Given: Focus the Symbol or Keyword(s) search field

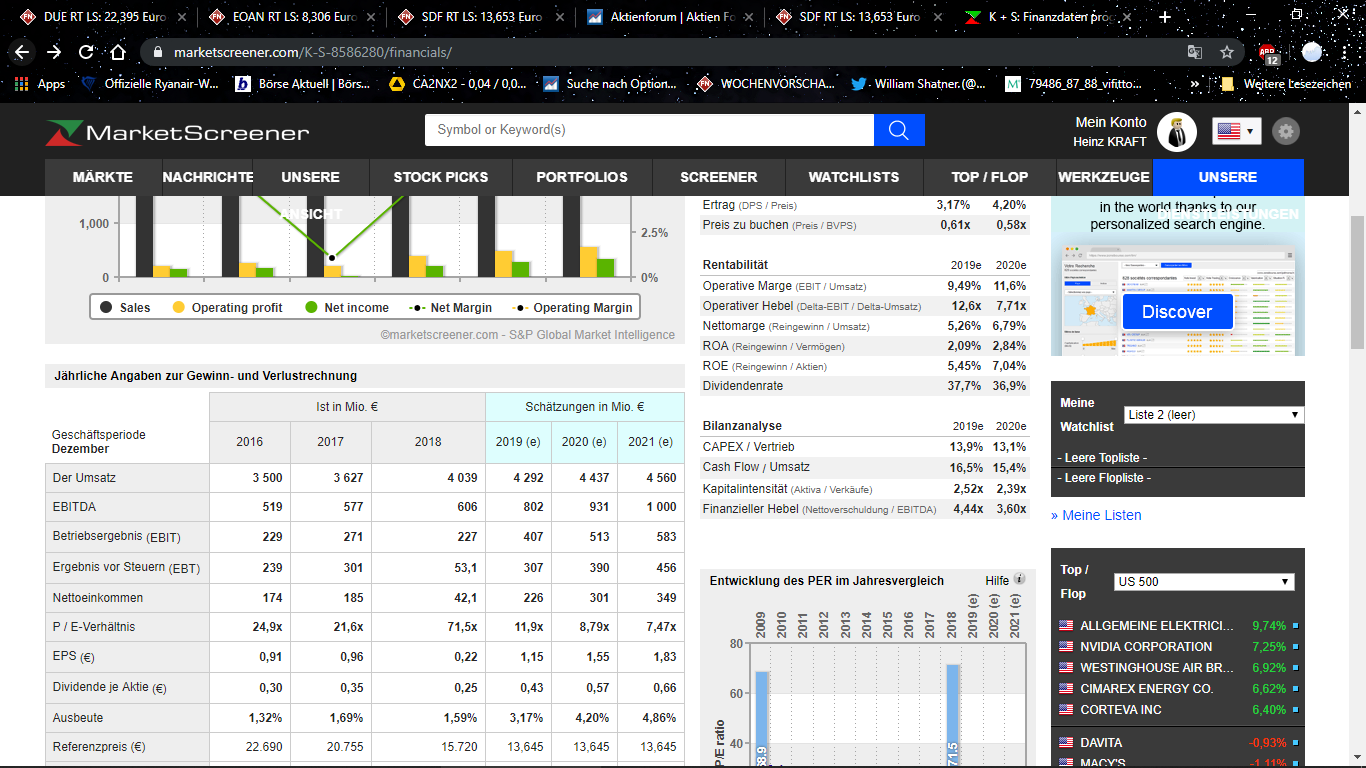Looking at the screenshot, I should point(649,130).
